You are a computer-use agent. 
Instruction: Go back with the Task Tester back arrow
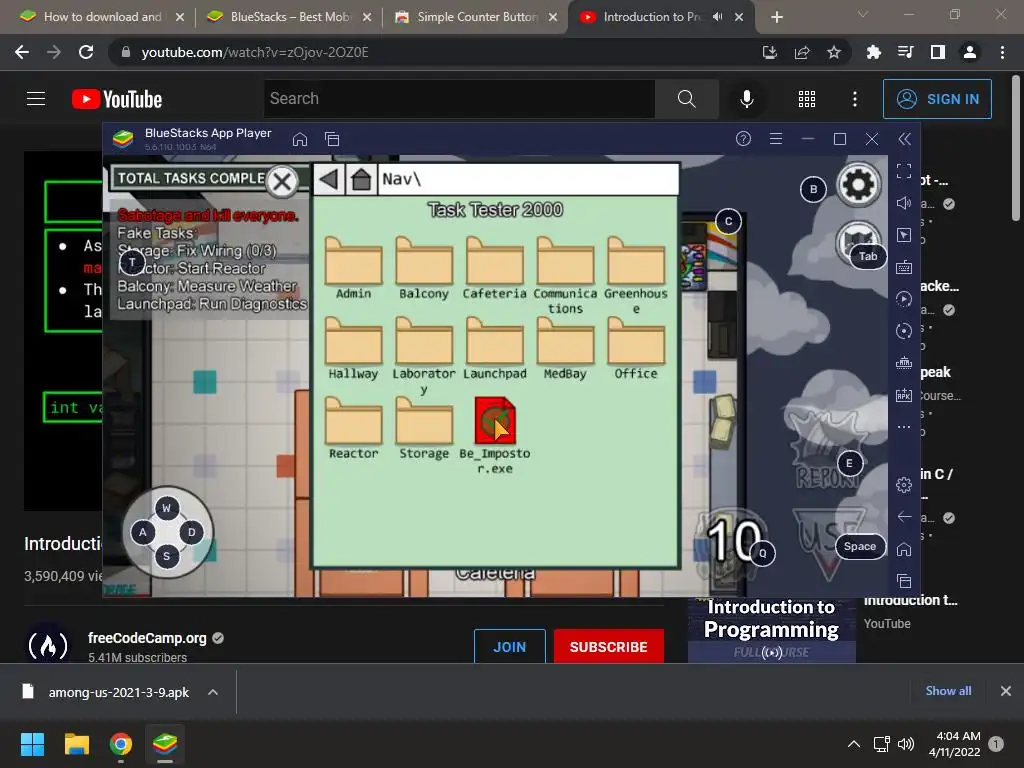[328, 179]
